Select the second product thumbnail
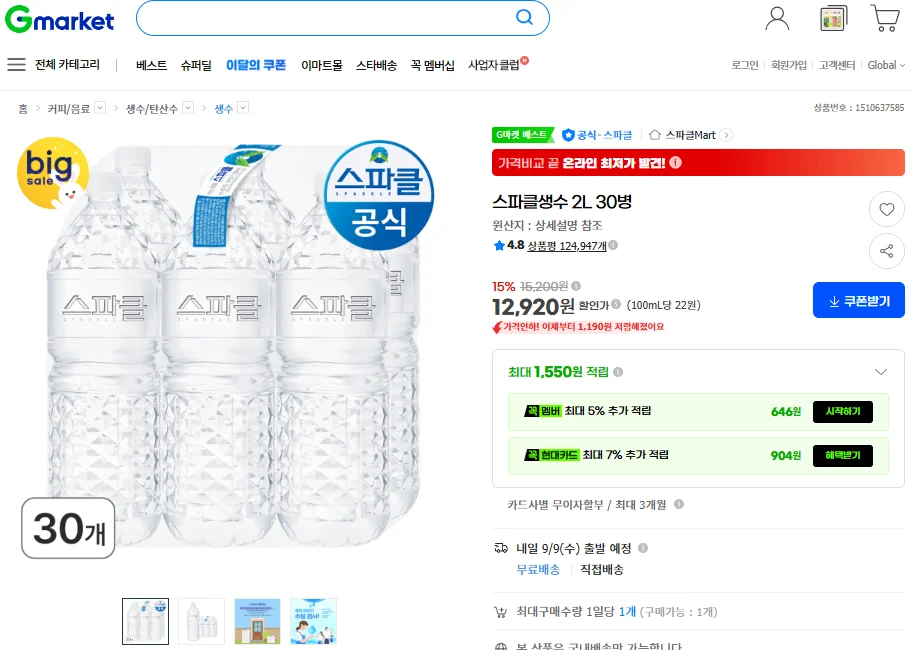 click(x=201, y=621)
